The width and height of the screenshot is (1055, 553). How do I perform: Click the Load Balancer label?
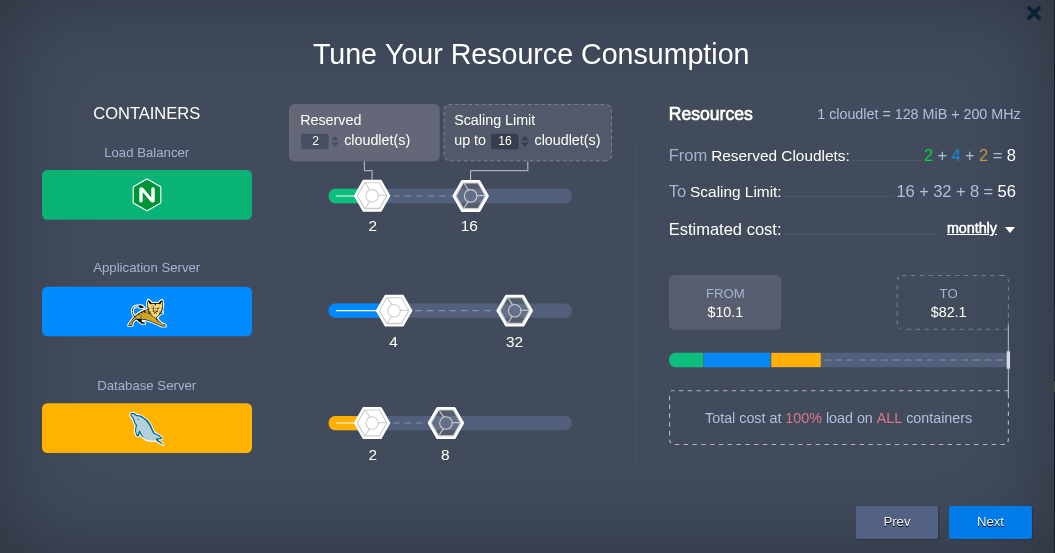click(147, 153)
